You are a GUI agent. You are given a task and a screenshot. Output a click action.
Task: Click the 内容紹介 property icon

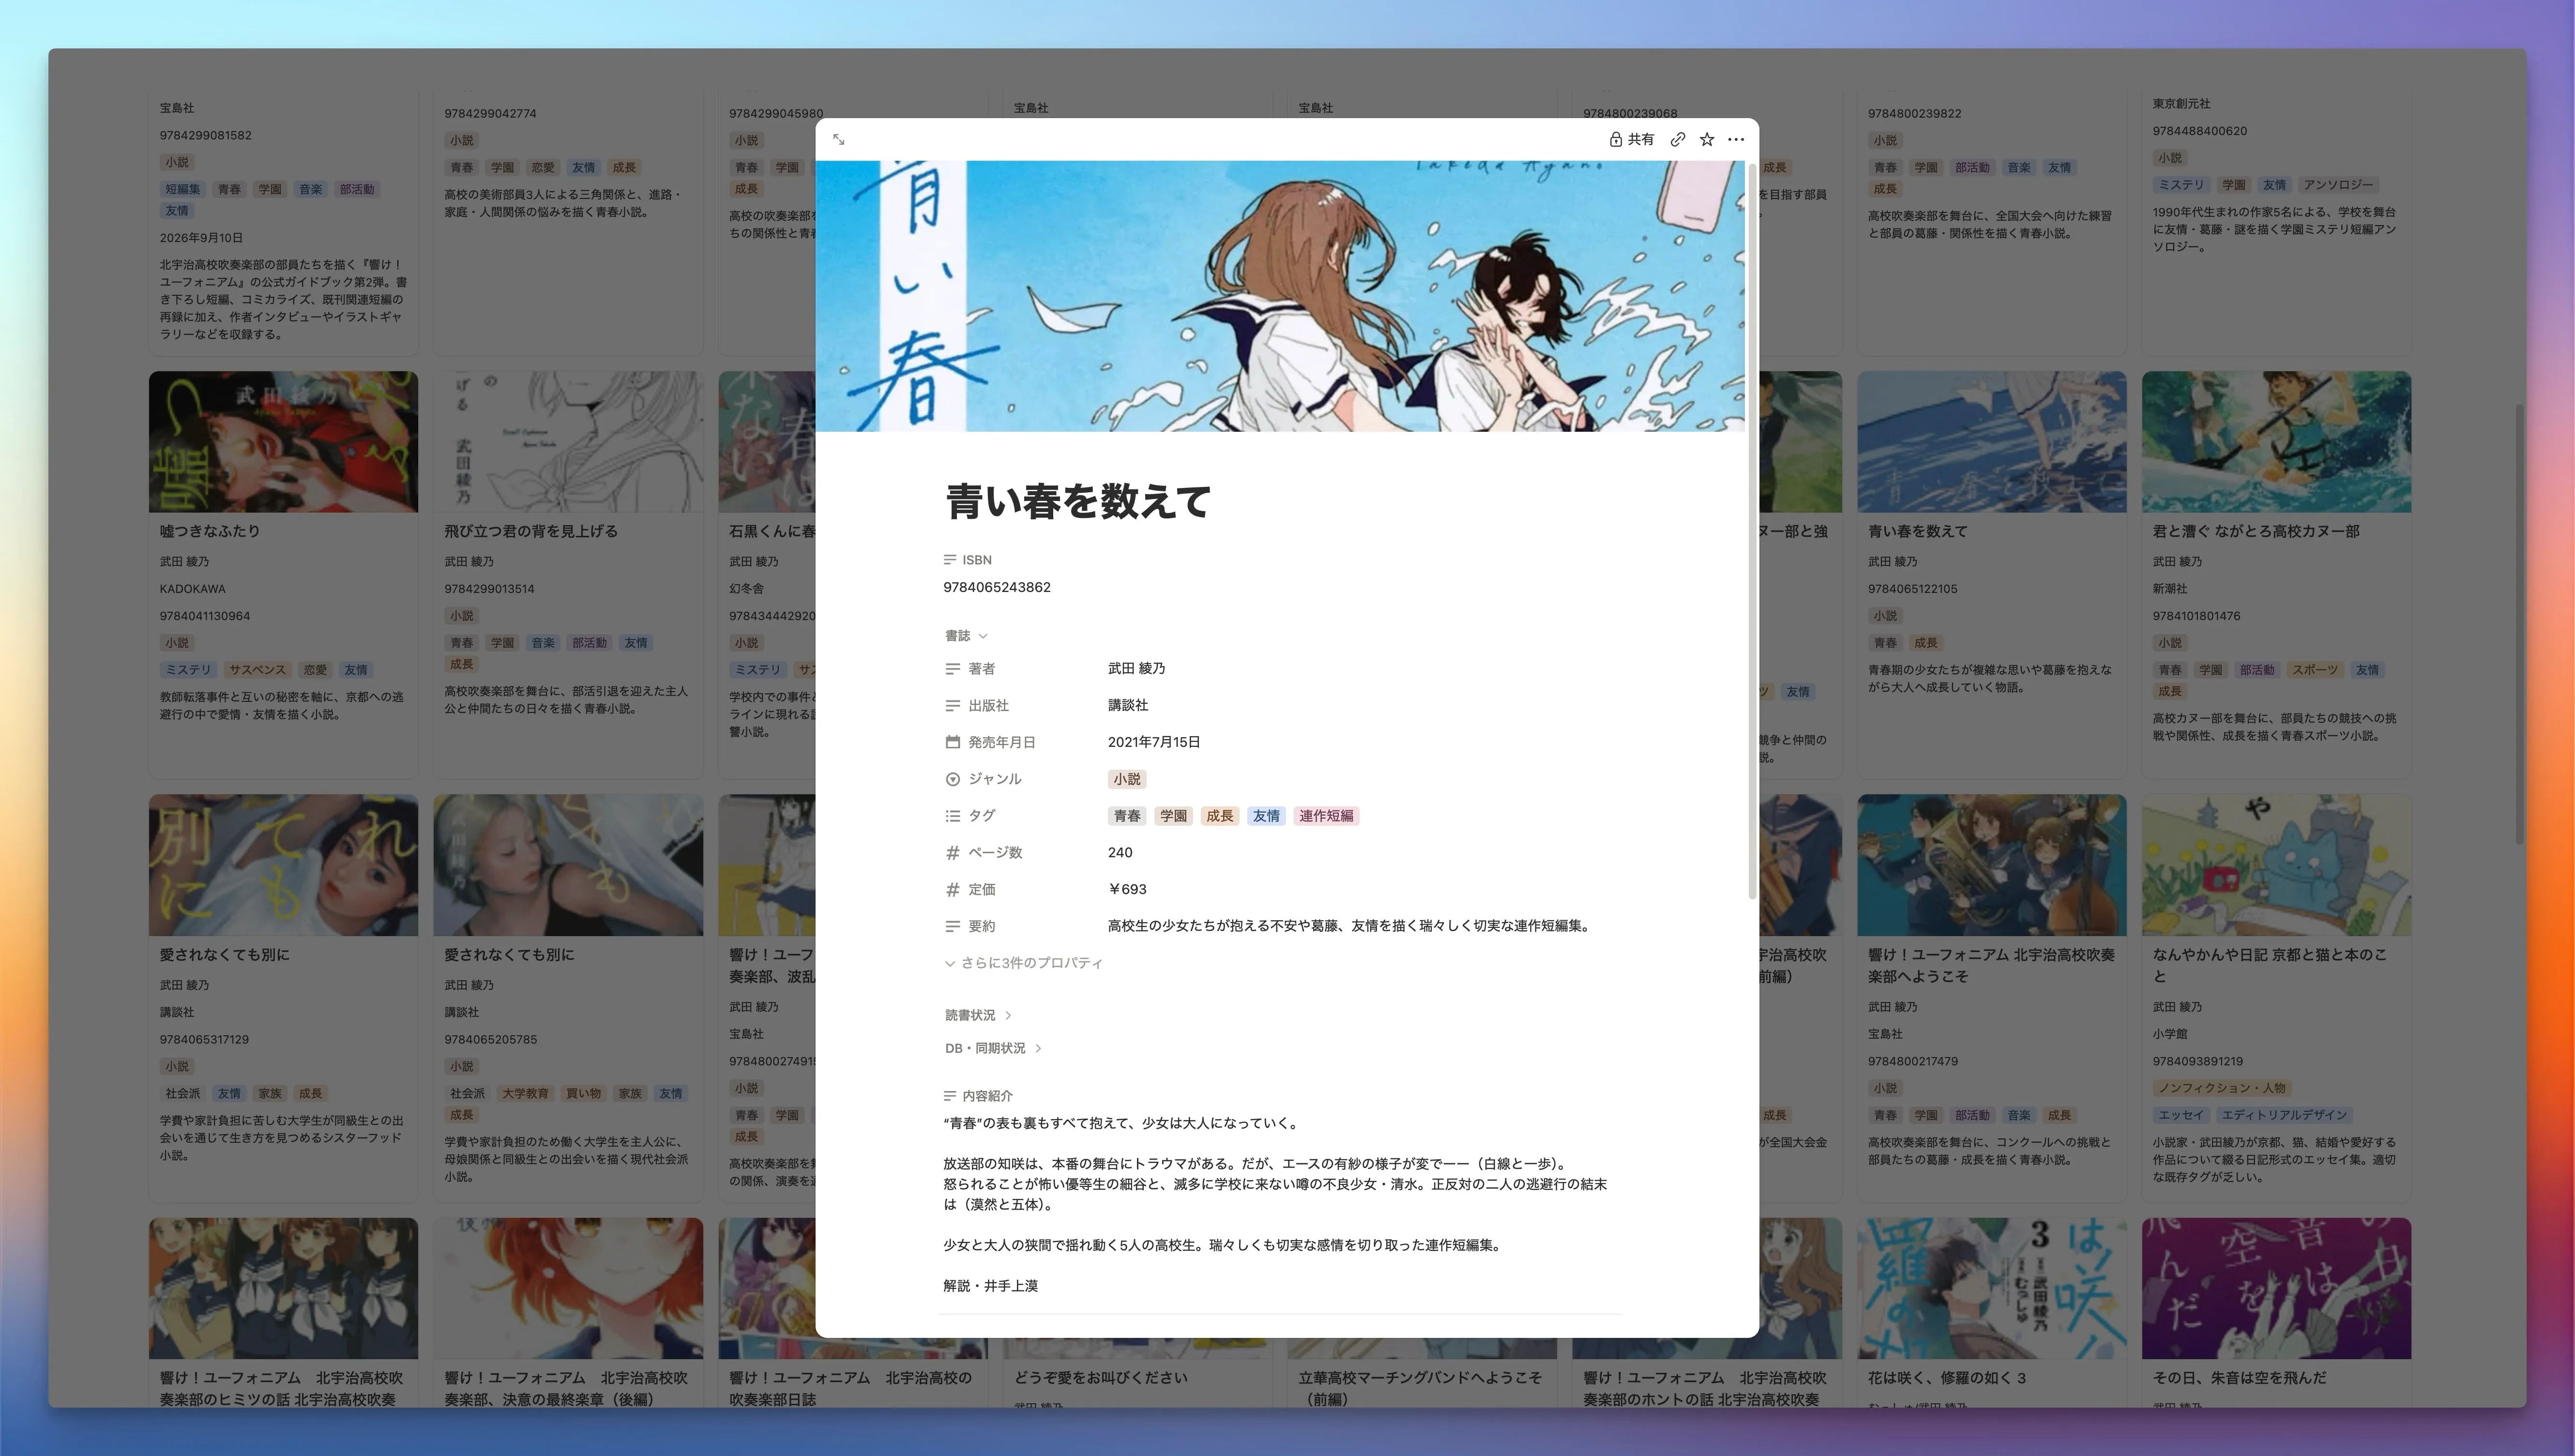pos(950,1096)
